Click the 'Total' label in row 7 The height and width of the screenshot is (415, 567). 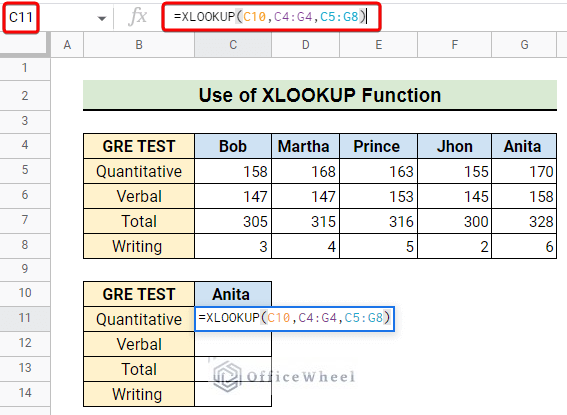coord(139,221)
